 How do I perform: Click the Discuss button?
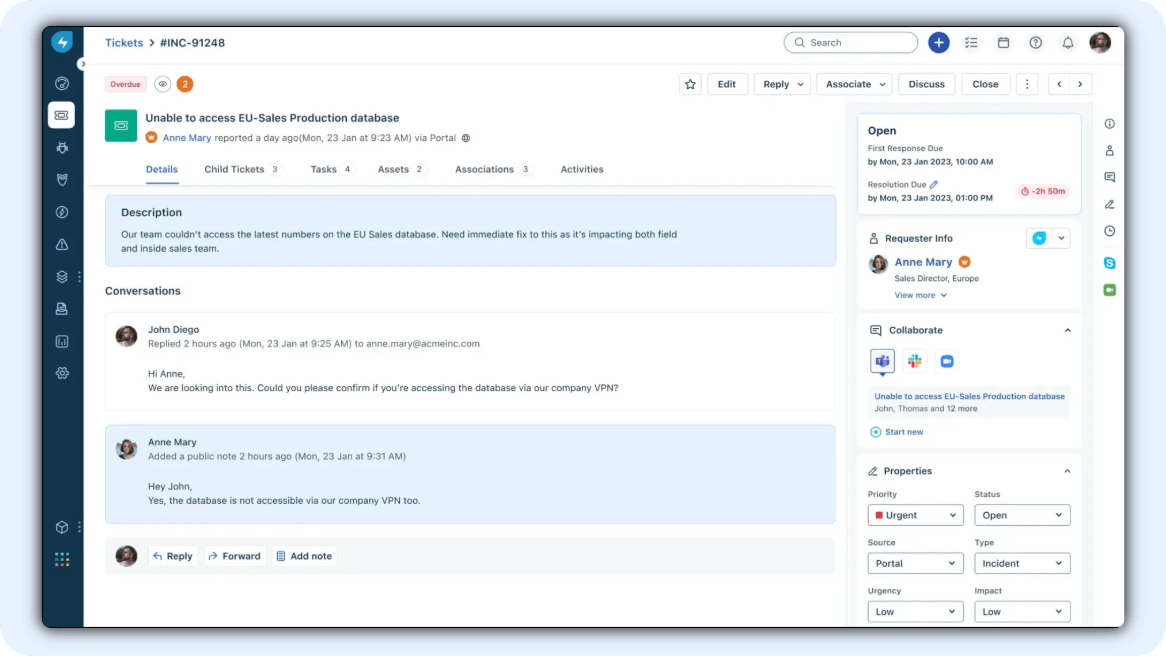point(926,85)
